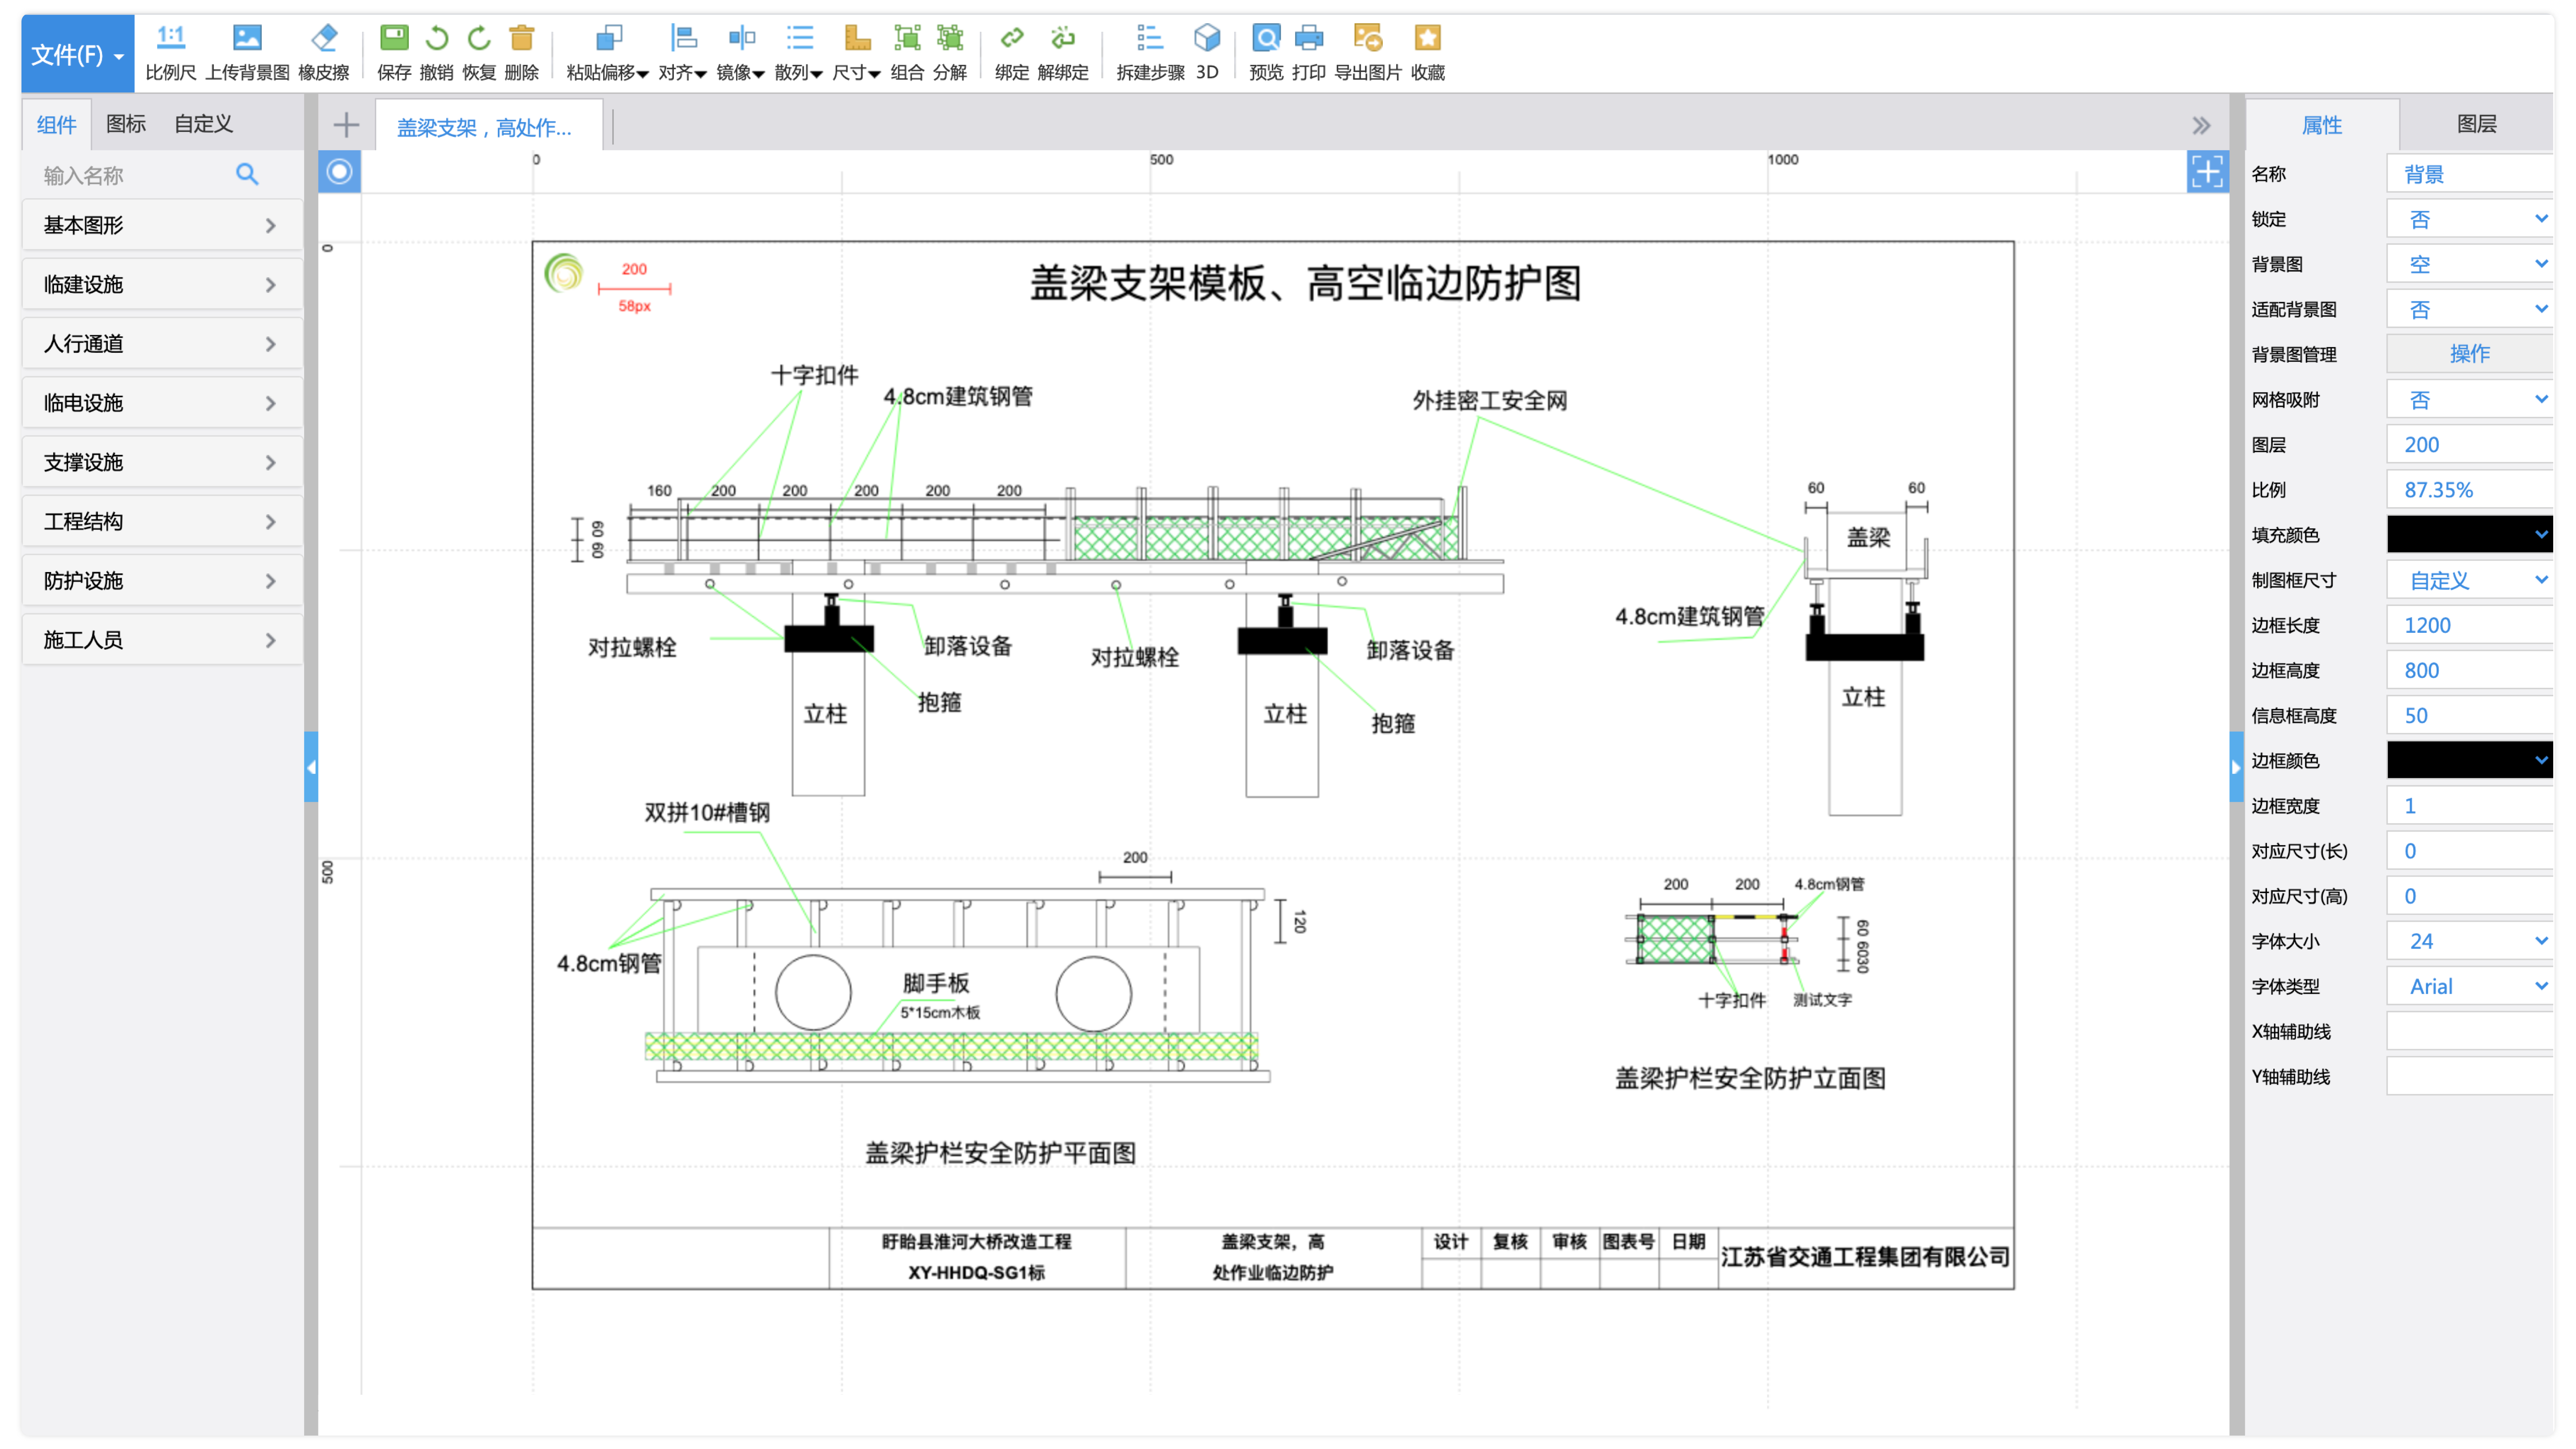Click the favorite star icon
This screenshot has height=1449, width=2576.
click(x=1427, y=39)
